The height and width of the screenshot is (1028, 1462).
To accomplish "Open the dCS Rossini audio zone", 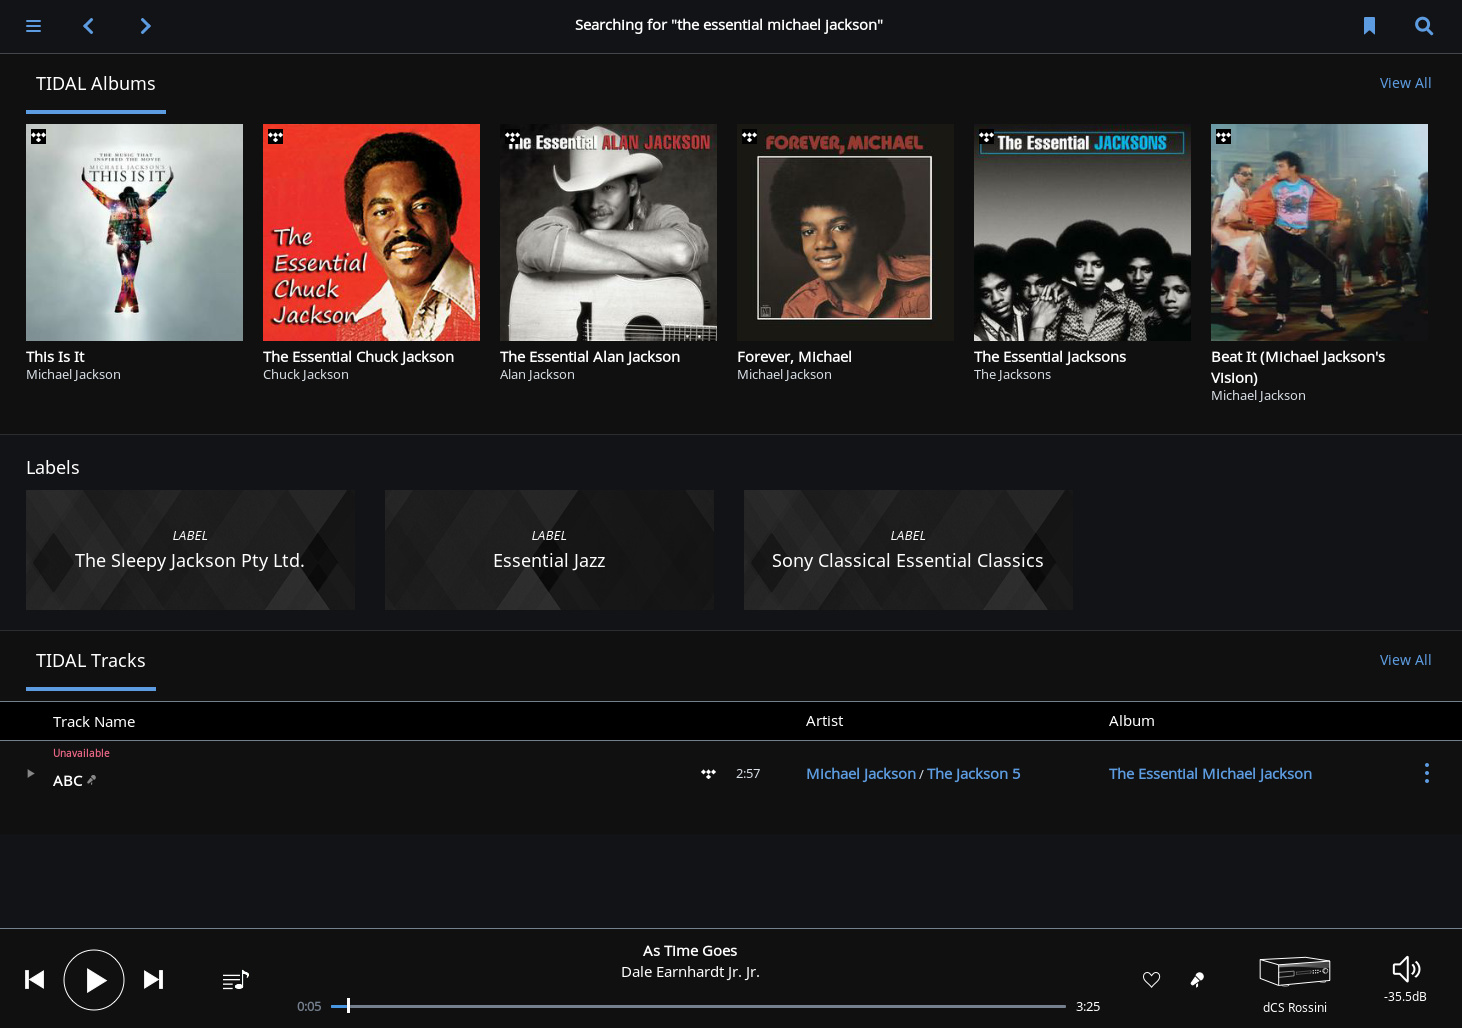I will coord(1294,984).
